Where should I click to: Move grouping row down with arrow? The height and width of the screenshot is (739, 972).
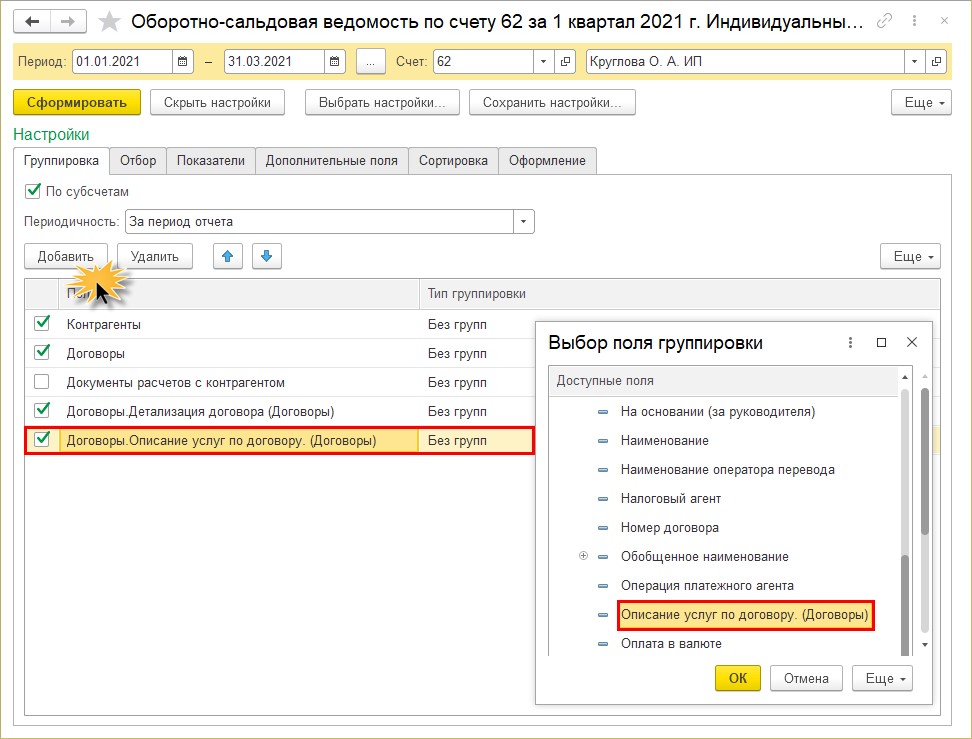(267, 256)
